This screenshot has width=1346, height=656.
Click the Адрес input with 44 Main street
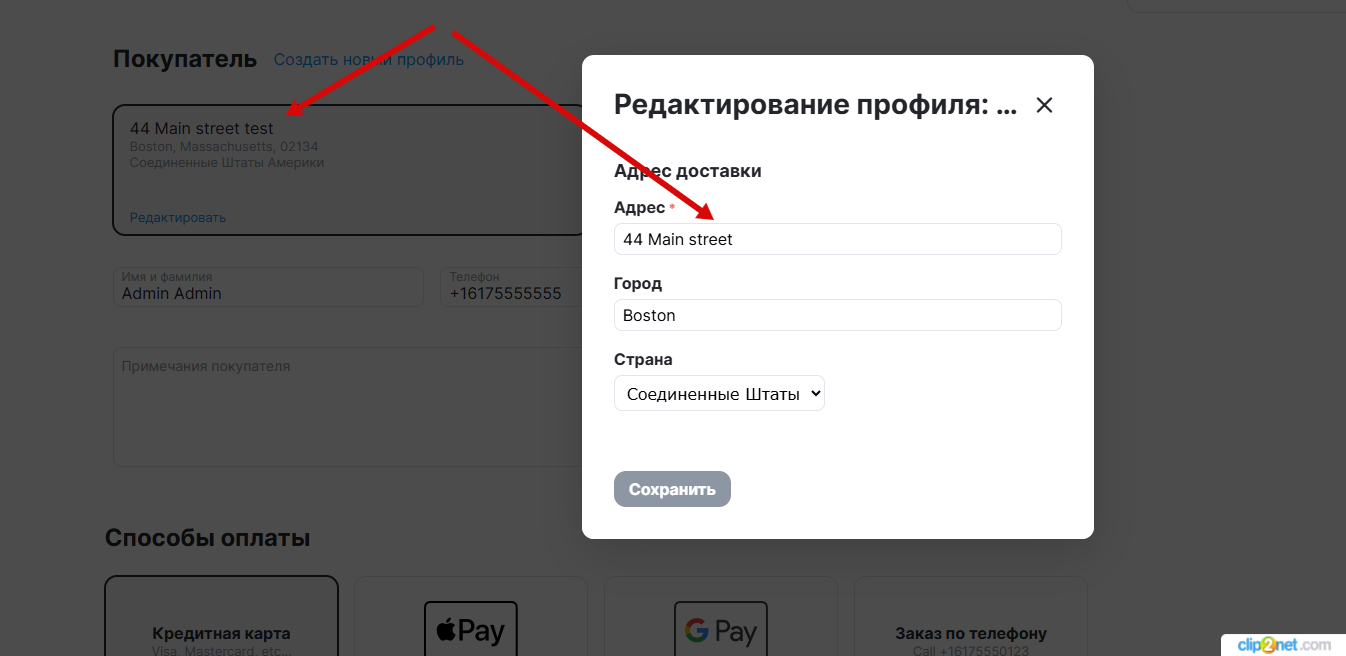(837, 239)
